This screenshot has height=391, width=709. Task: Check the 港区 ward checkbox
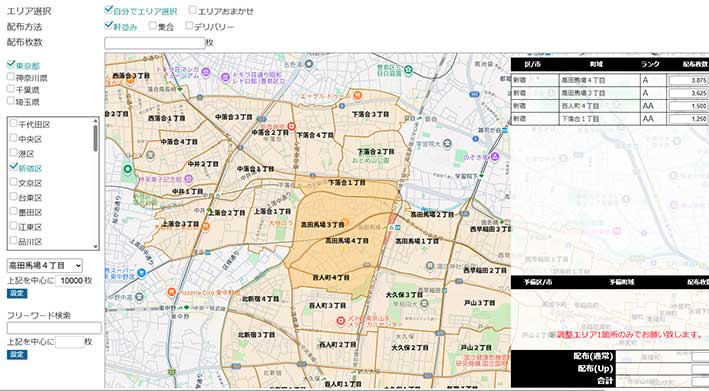point(14,153)
